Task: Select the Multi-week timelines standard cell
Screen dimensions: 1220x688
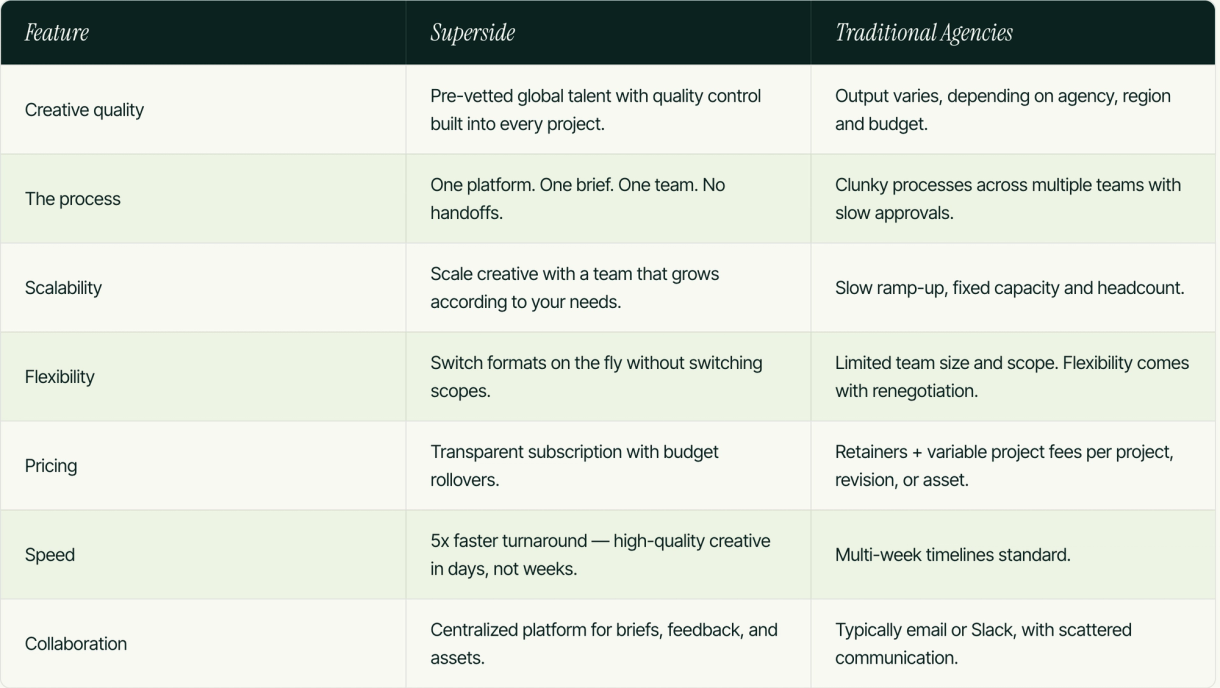Action: coord(953,555)
